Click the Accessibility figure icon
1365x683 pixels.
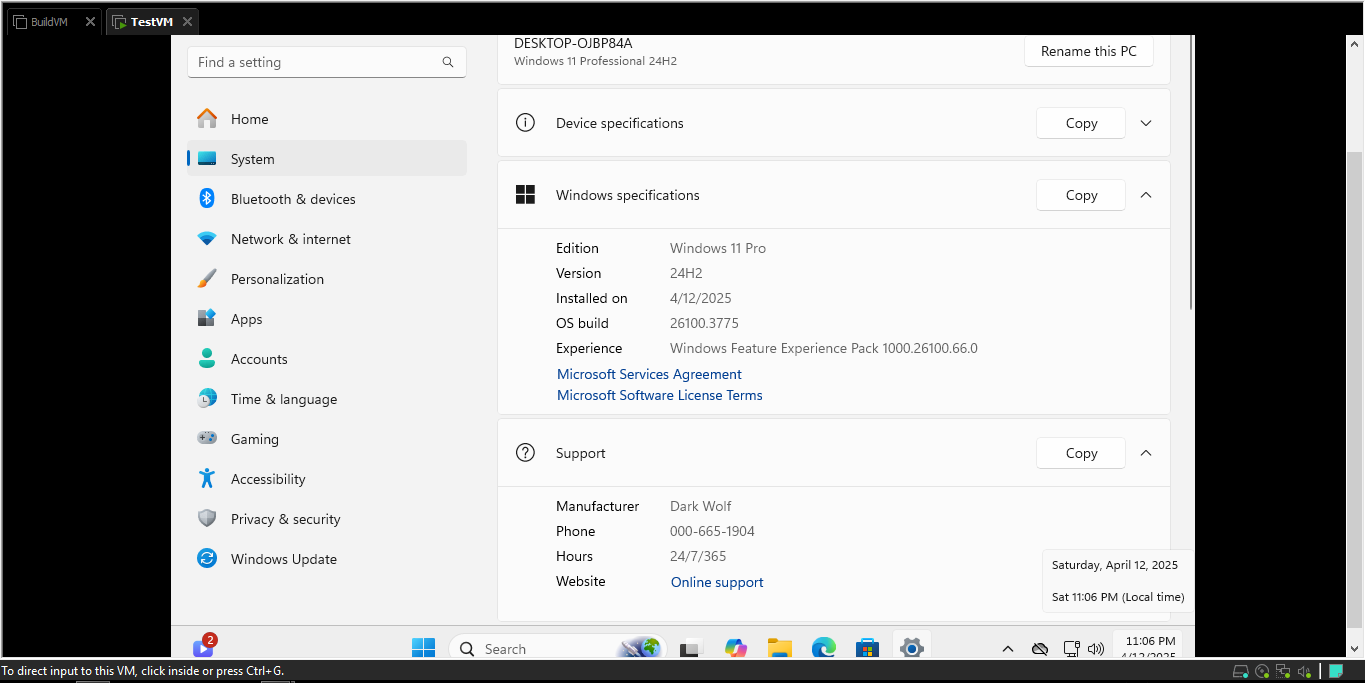[207, 479]
